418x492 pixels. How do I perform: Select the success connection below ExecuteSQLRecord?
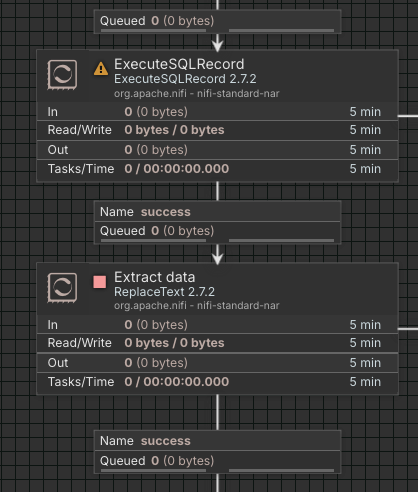pyautogui.click(x=217, y=222)
